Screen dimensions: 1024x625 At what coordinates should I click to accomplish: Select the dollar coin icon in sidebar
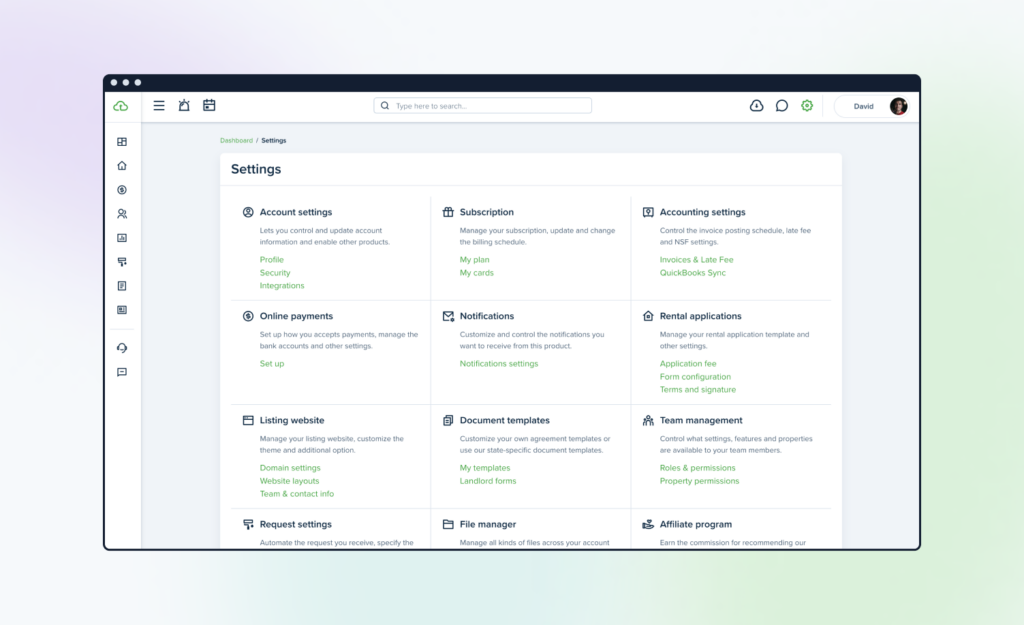point(122,190)
